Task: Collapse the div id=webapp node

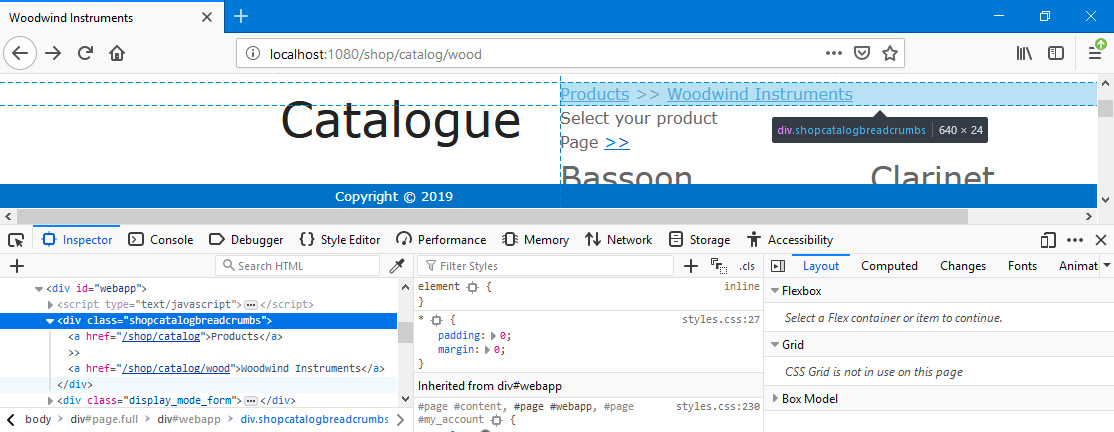Action: coord(38,288)
